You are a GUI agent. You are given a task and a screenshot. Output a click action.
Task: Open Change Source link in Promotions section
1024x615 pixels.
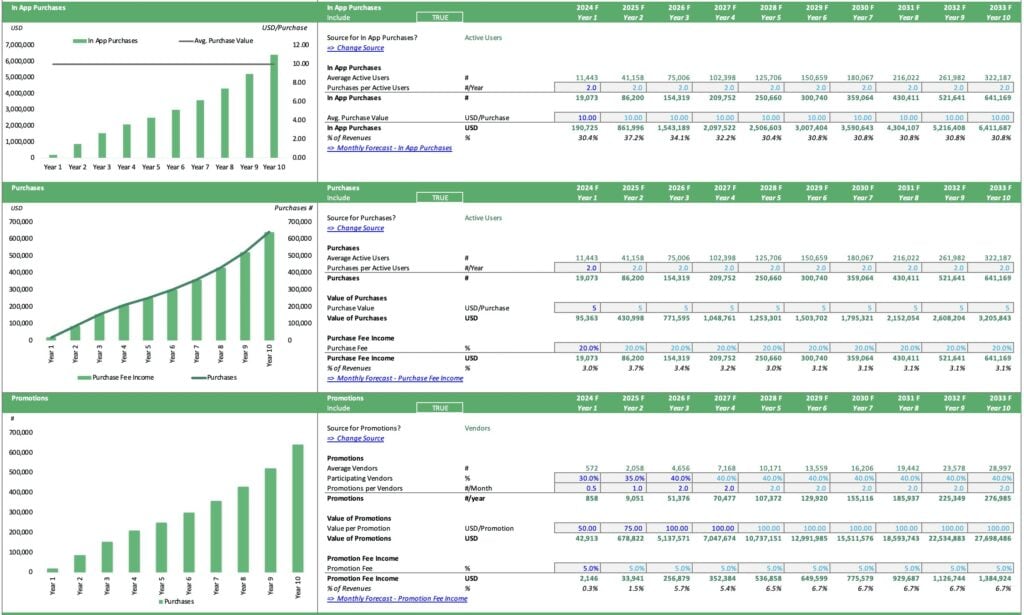[x=355, y=438]
